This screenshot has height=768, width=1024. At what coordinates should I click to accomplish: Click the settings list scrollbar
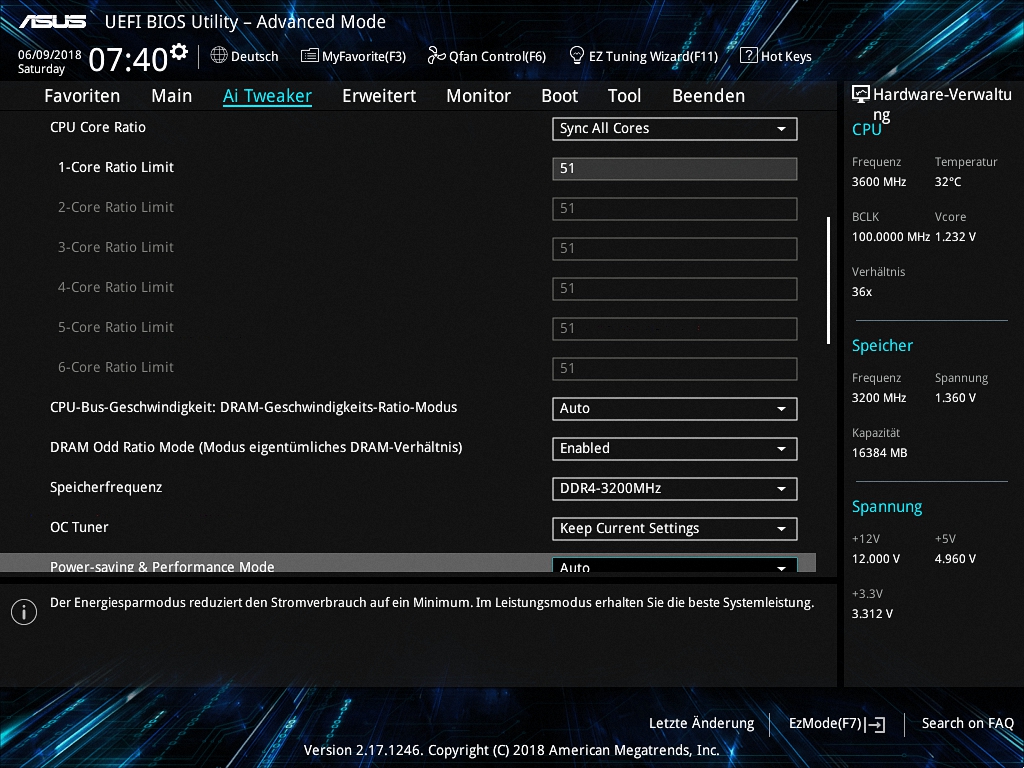click(828, 280)
